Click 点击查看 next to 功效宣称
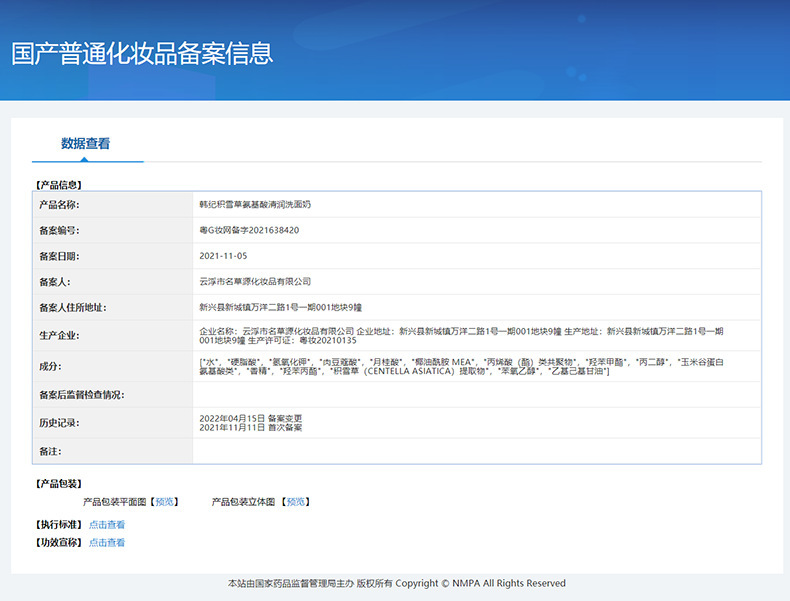Viewport: 790px width, 601px height. 107,543
